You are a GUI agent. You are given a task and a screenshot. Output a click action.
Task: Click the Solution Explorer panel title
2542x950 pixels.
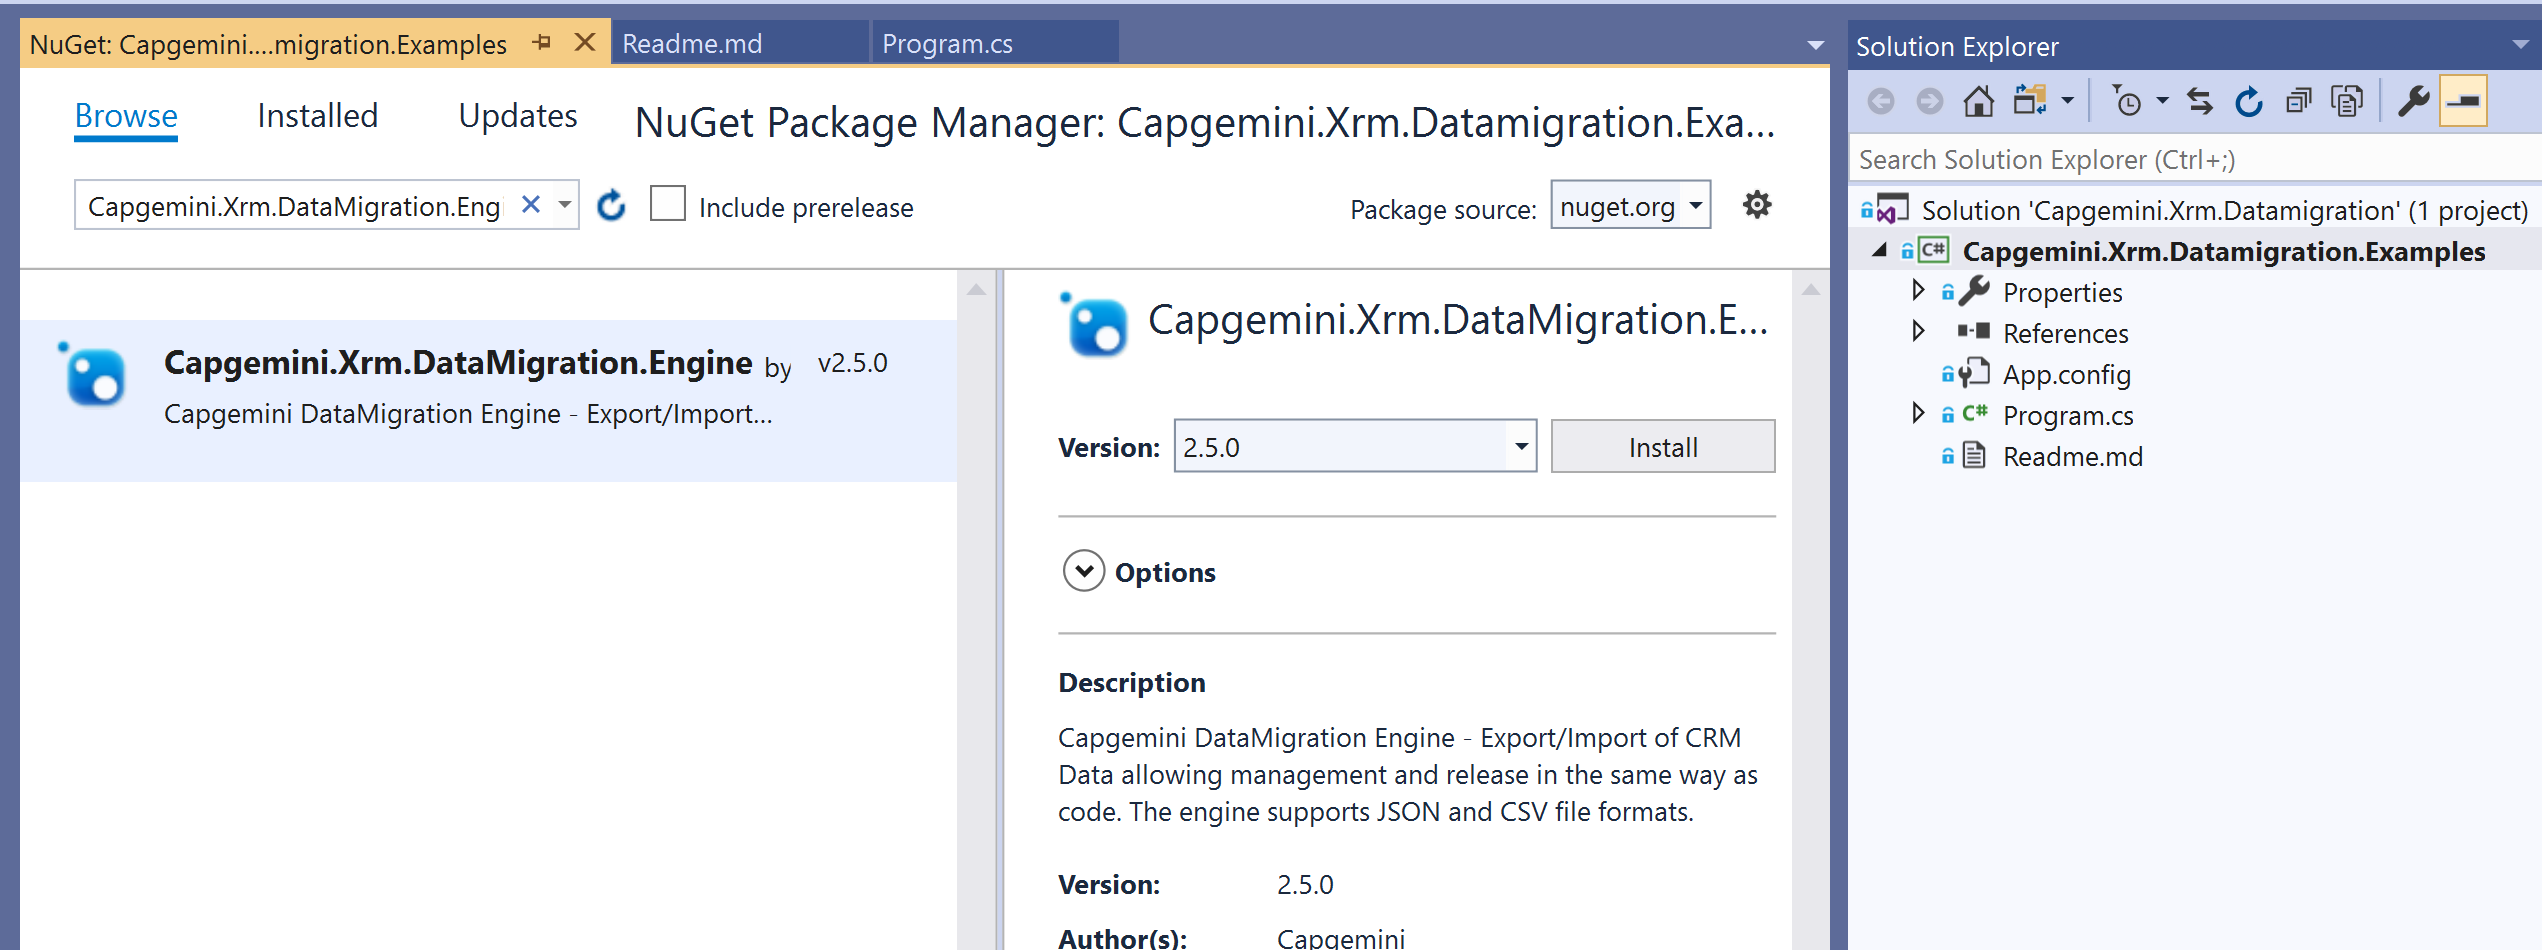tap(1957, 46)
